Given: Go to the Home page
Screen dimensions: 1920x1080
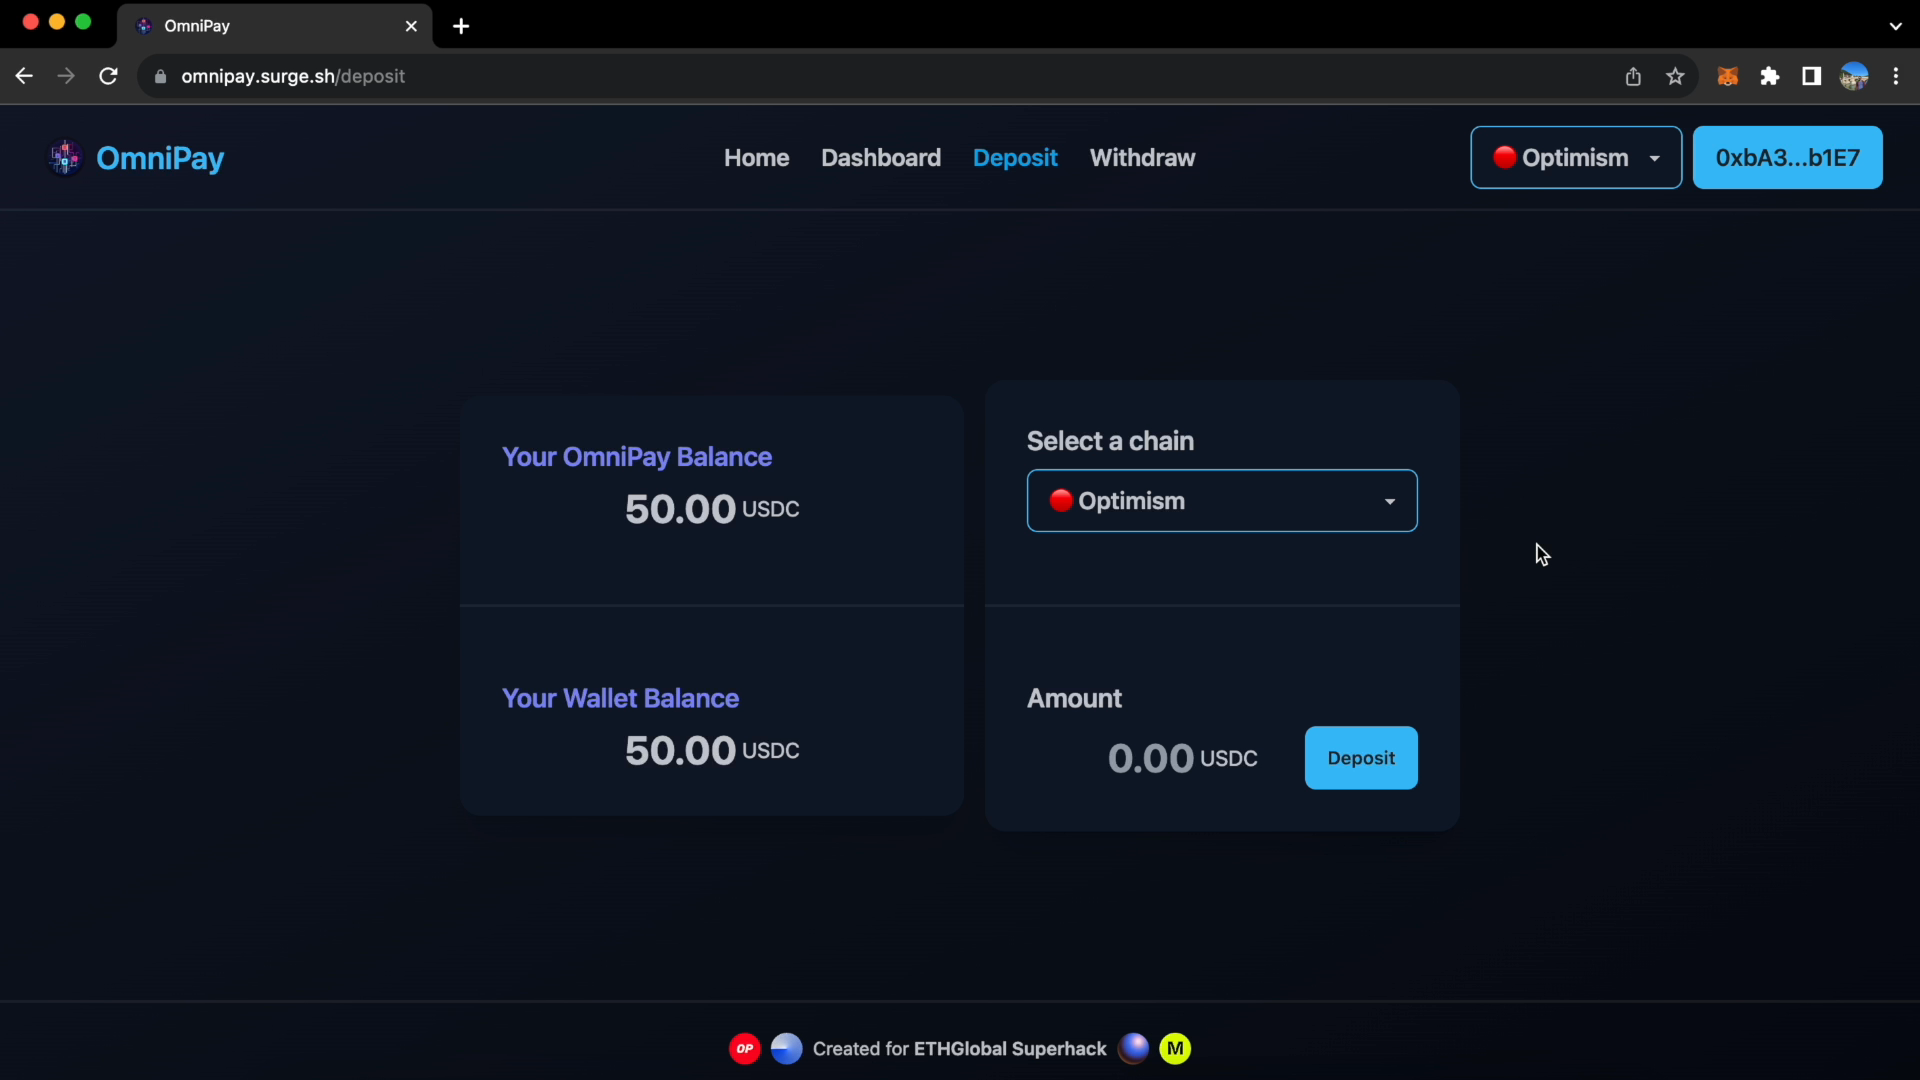Looking at the screenshot, I should 756,158.
